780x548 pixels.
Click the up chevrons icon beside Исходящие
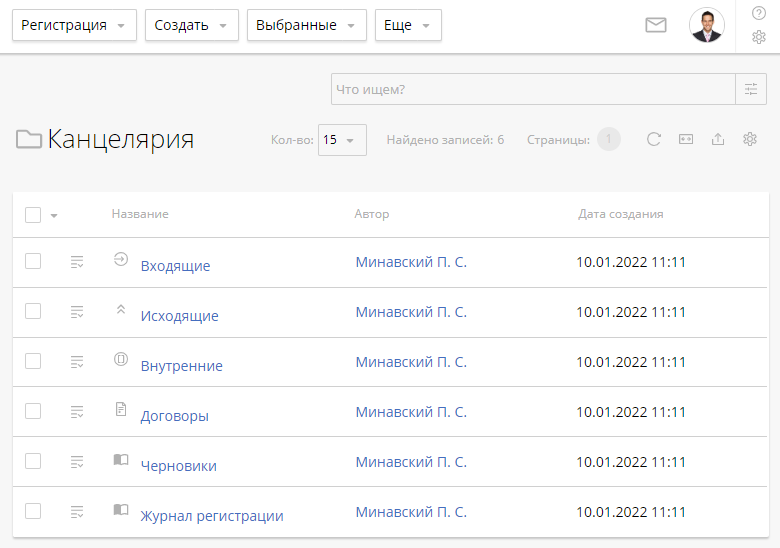[x=121, y=309]
